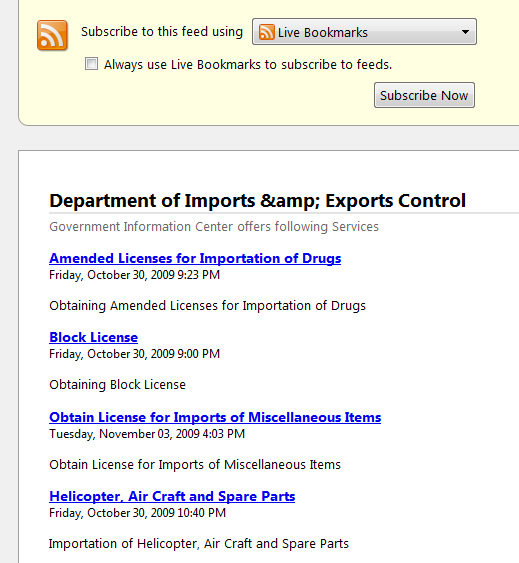
Task: Click the Friday, October 30, 2009 10:40 PM date
Action: (138, 513)
